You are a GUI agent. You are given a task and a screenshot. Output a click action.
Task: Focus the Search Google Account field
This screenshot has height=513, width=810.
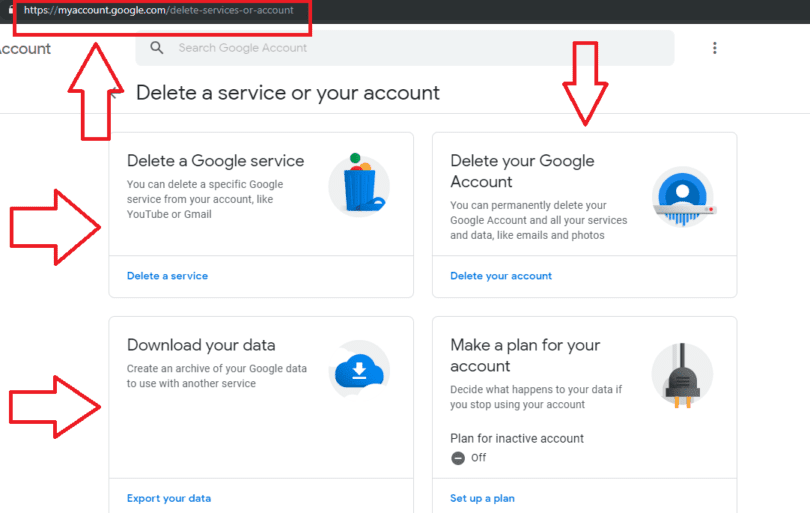(x=404, y=48)
